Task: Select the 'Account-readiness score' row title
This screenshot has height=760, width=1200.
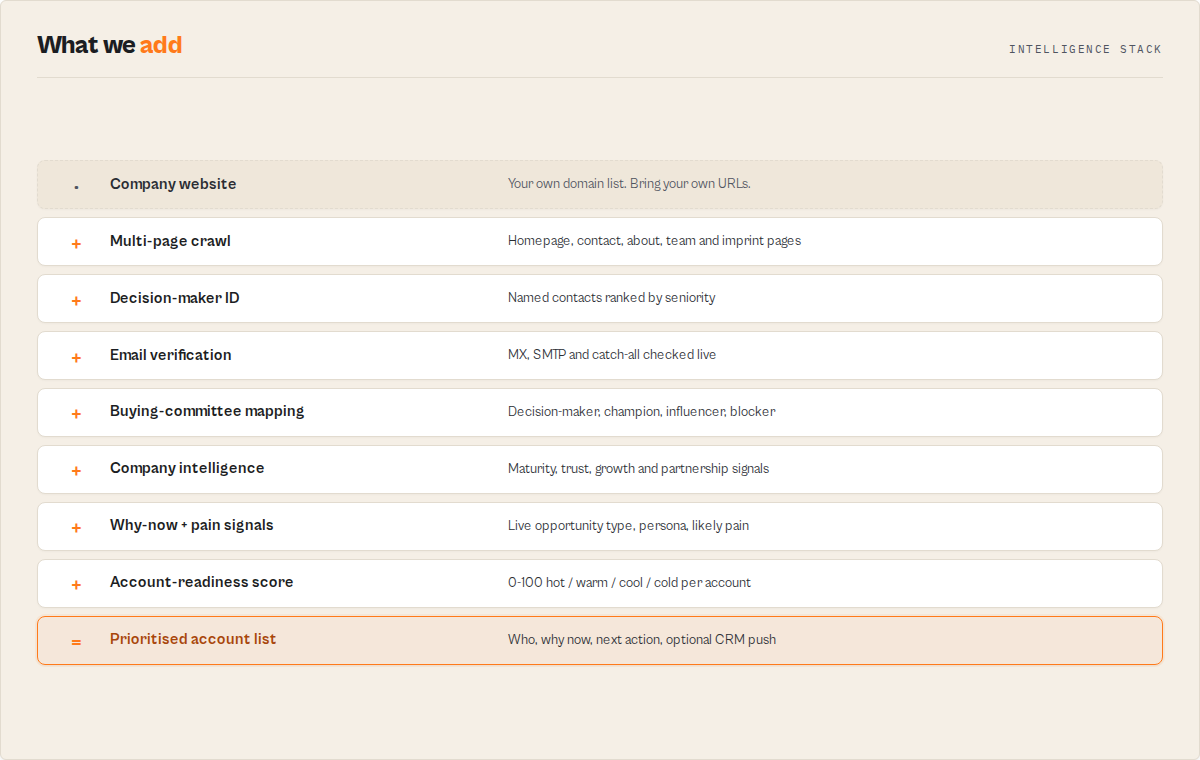Action: tap(202, 582)
